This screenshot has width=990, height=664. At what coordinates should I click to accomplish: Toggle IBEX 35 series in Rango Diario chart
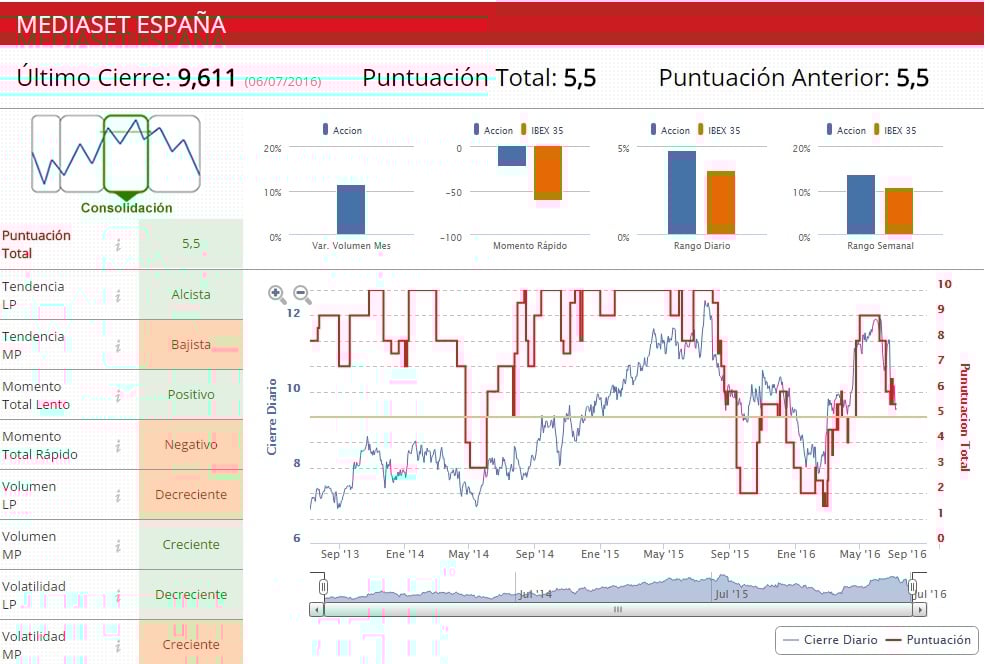point(719,130)
